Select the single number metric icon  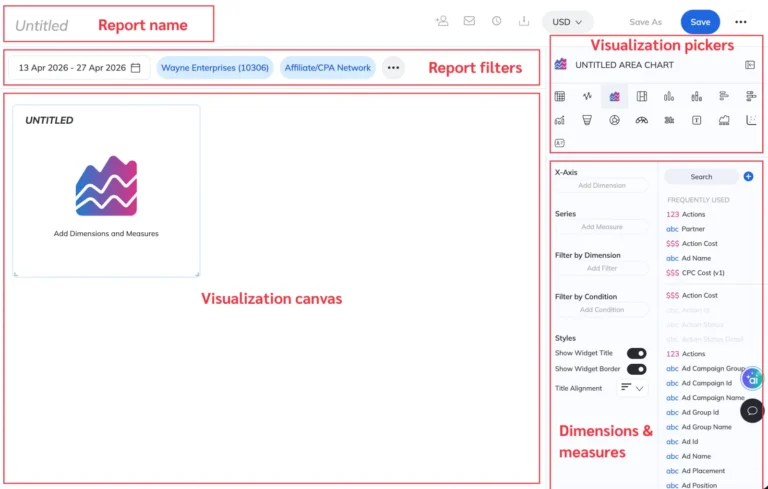669,120
